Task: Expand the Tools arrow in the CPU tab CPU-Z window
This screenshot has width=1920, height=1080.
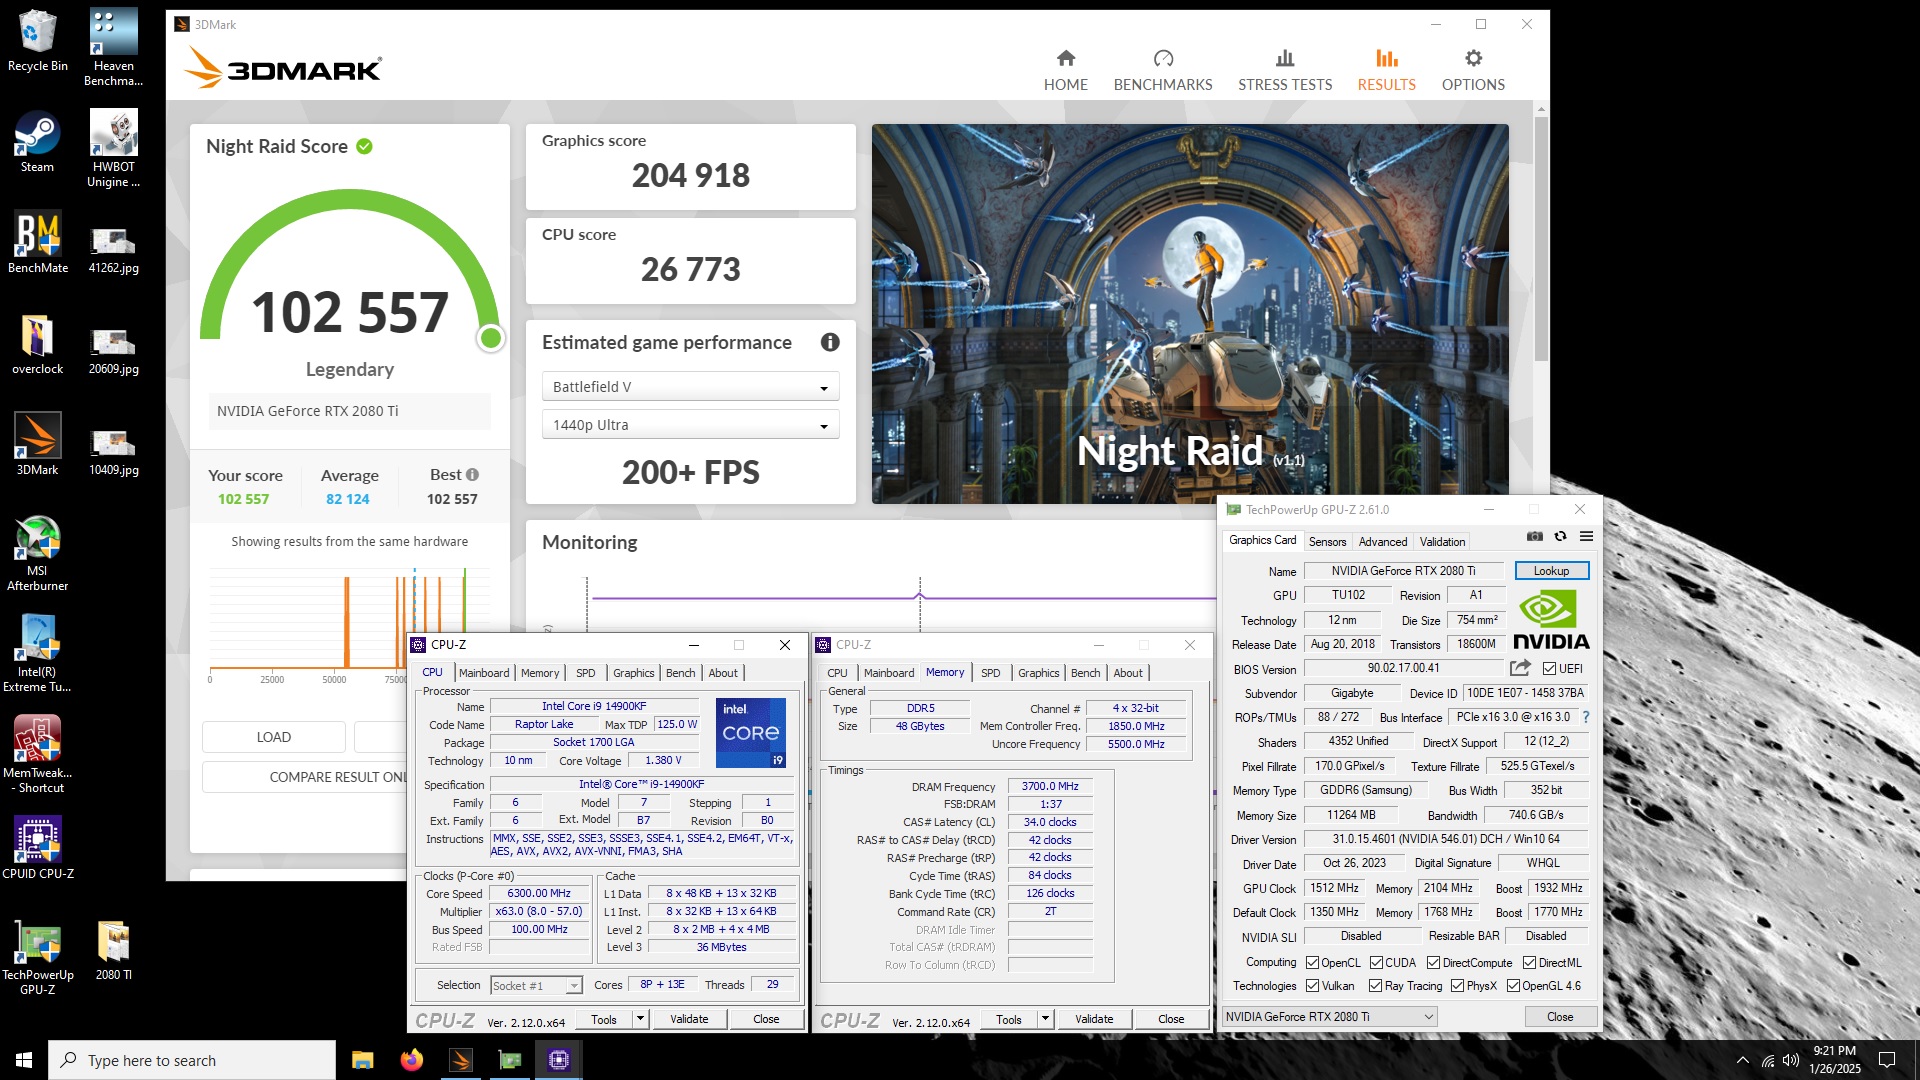Action: pos(641,1019)
